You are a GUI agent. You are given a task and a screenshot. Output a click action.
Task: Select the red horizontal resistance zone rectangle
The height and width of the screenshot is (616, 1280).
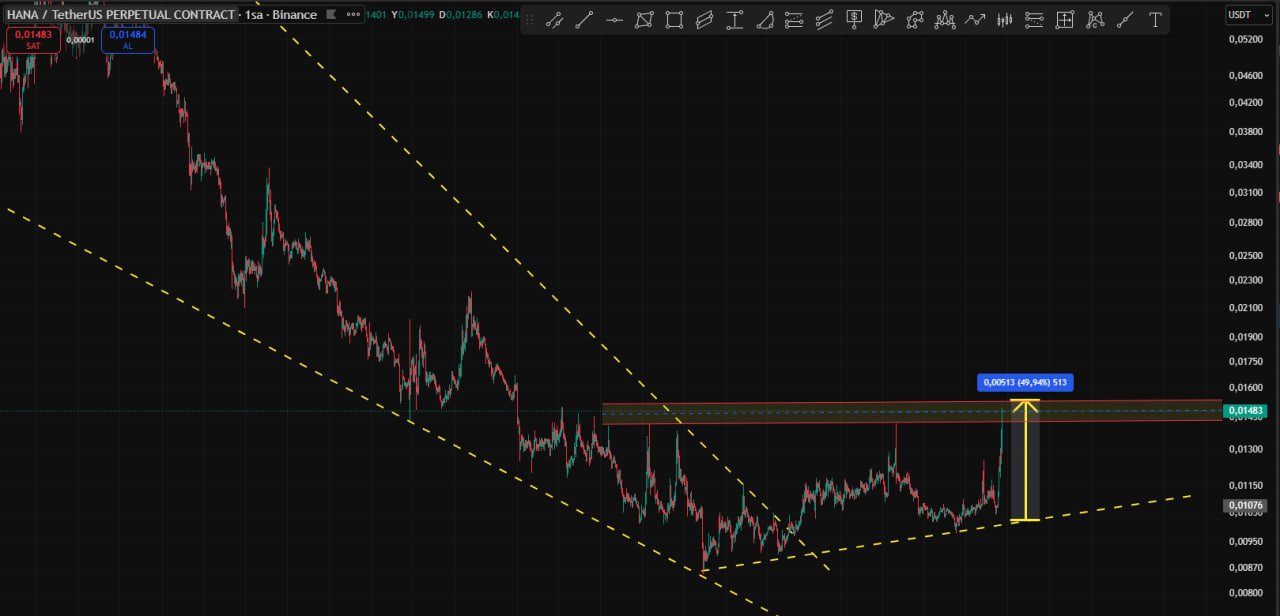click(x=912, y=412)
